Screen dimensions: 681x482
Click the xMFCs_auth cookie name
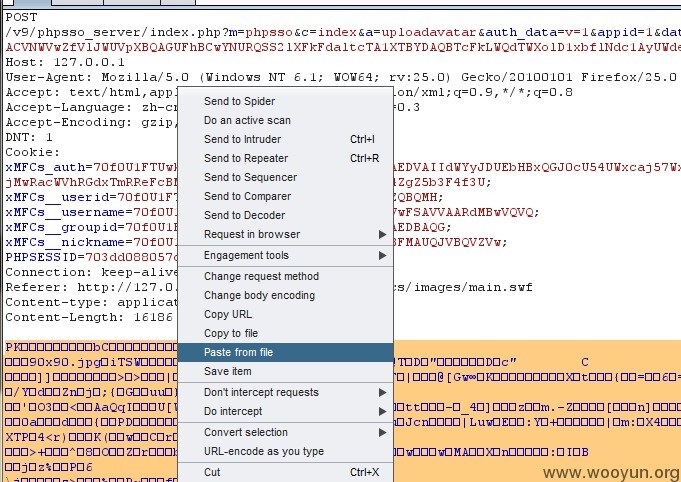pos(45,167)
